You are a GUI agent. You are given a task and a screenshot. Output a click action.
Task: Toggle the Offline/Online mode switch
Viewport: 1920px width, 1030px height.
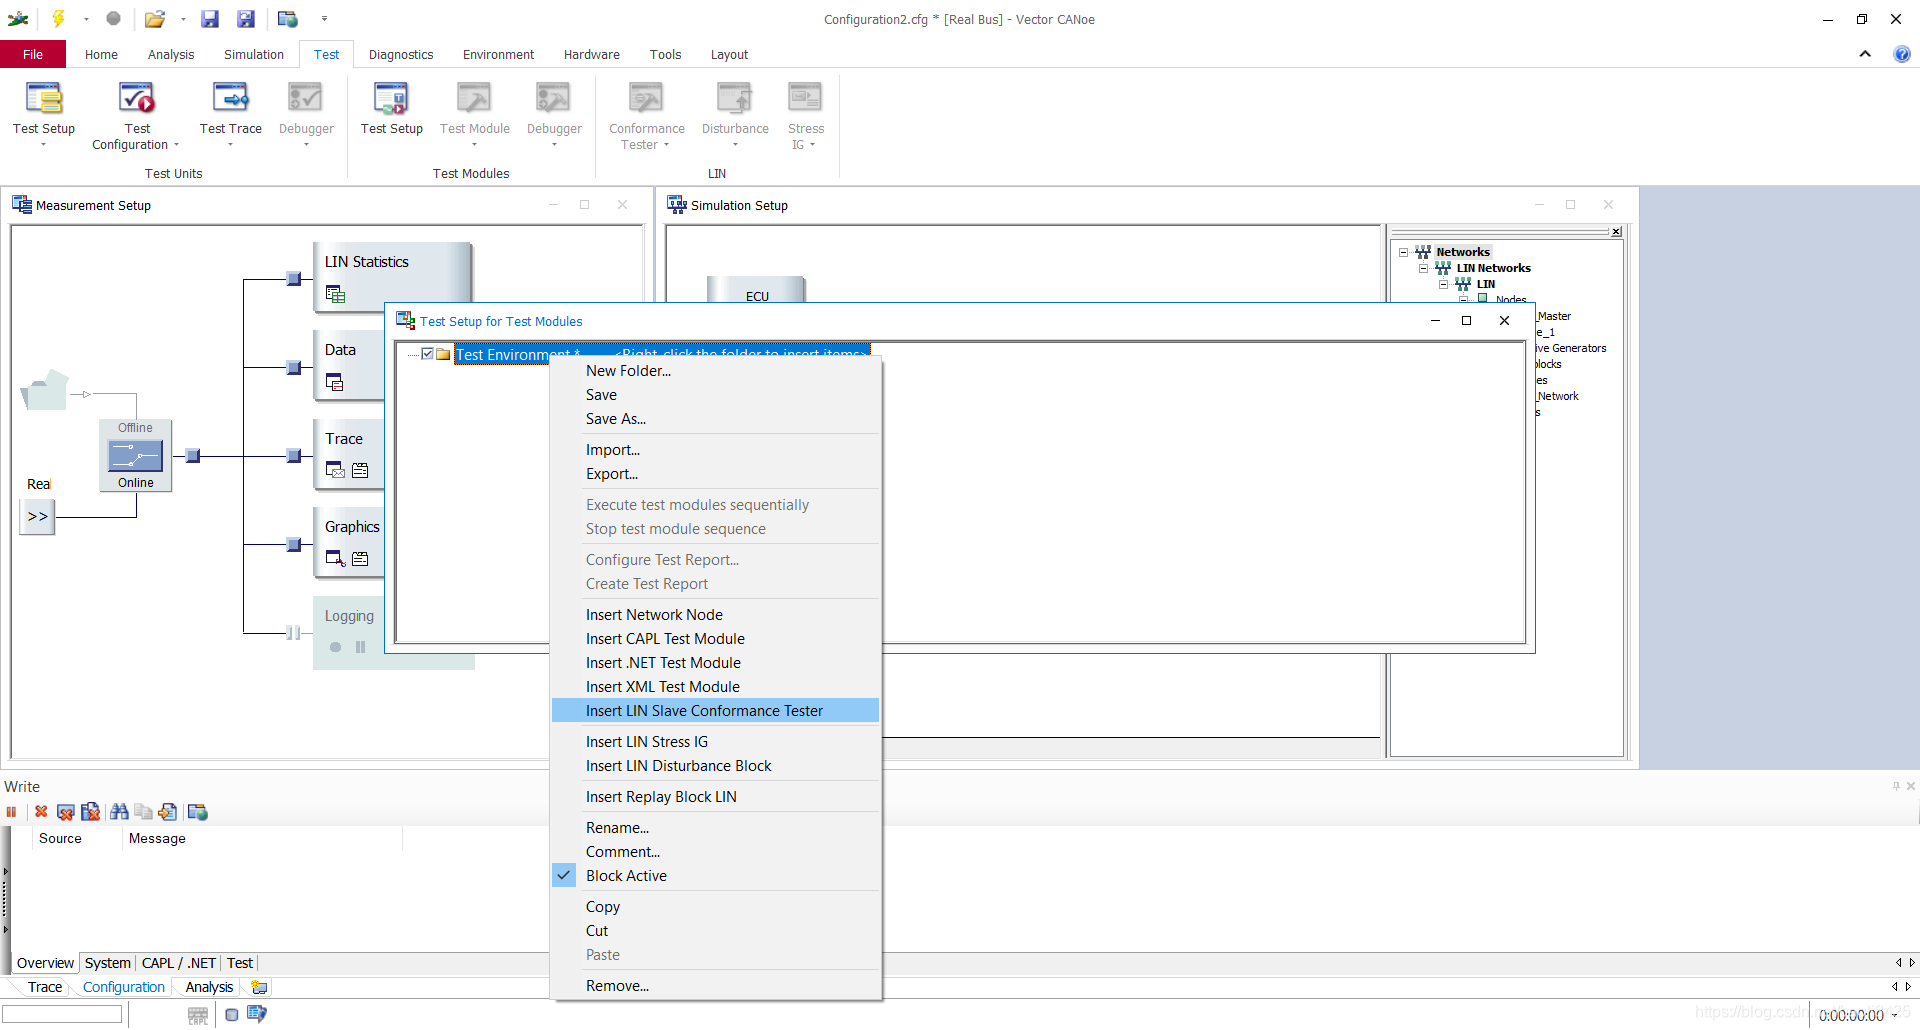click(x=135, y=456)
